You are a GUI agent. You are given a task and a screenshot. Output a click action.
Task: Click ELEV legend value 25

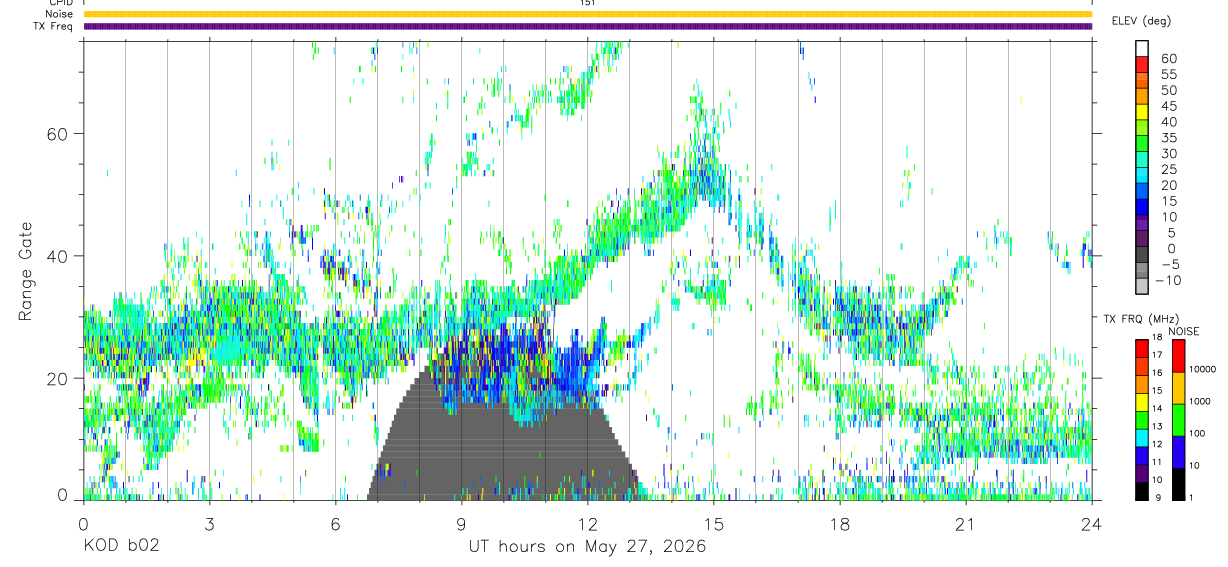pos(1169,170)
